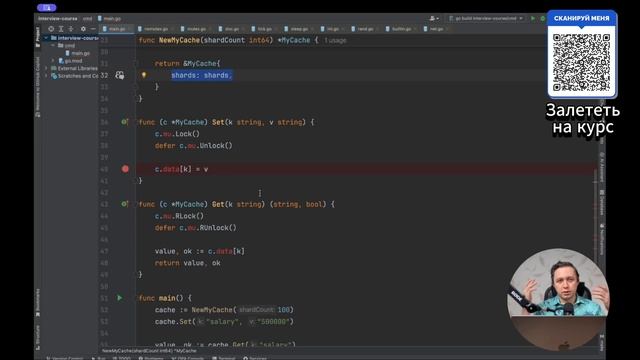Open Version Control tool window at bottom
This screenshot has height=360, width=640.
[64, 358]
